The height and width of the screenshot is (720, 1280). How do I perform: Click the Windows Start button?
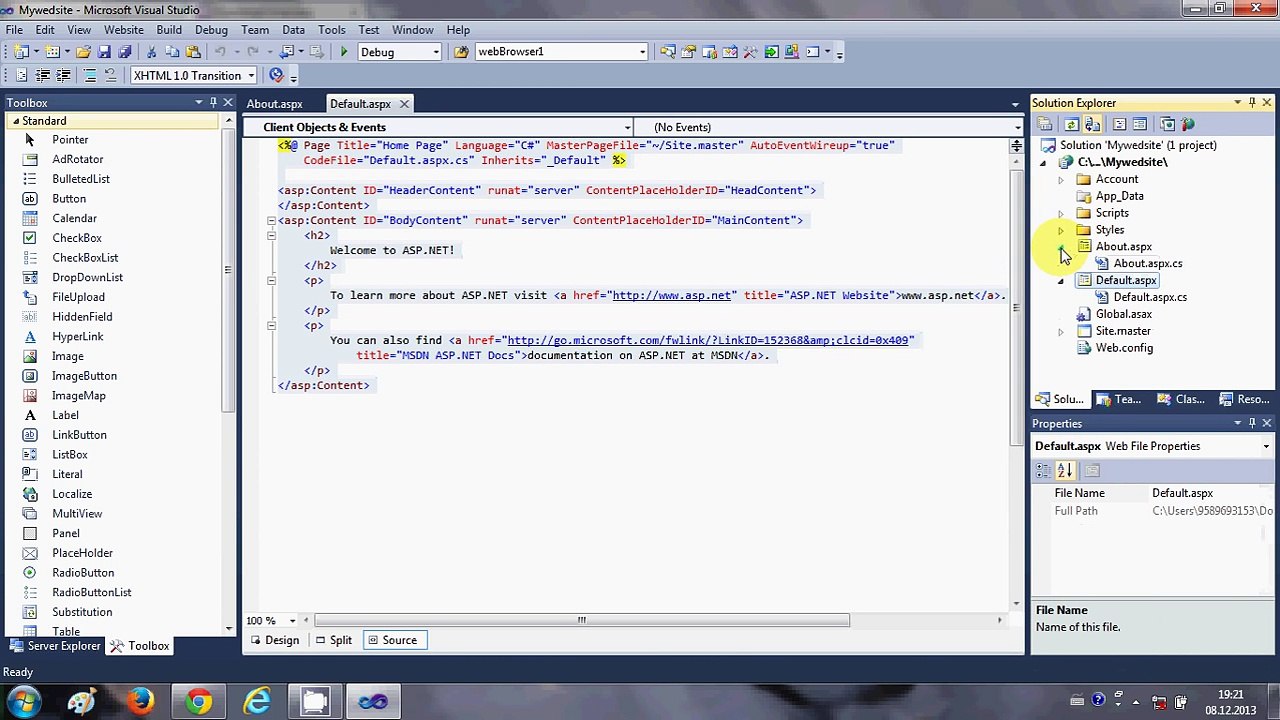(x=24, y=702)
